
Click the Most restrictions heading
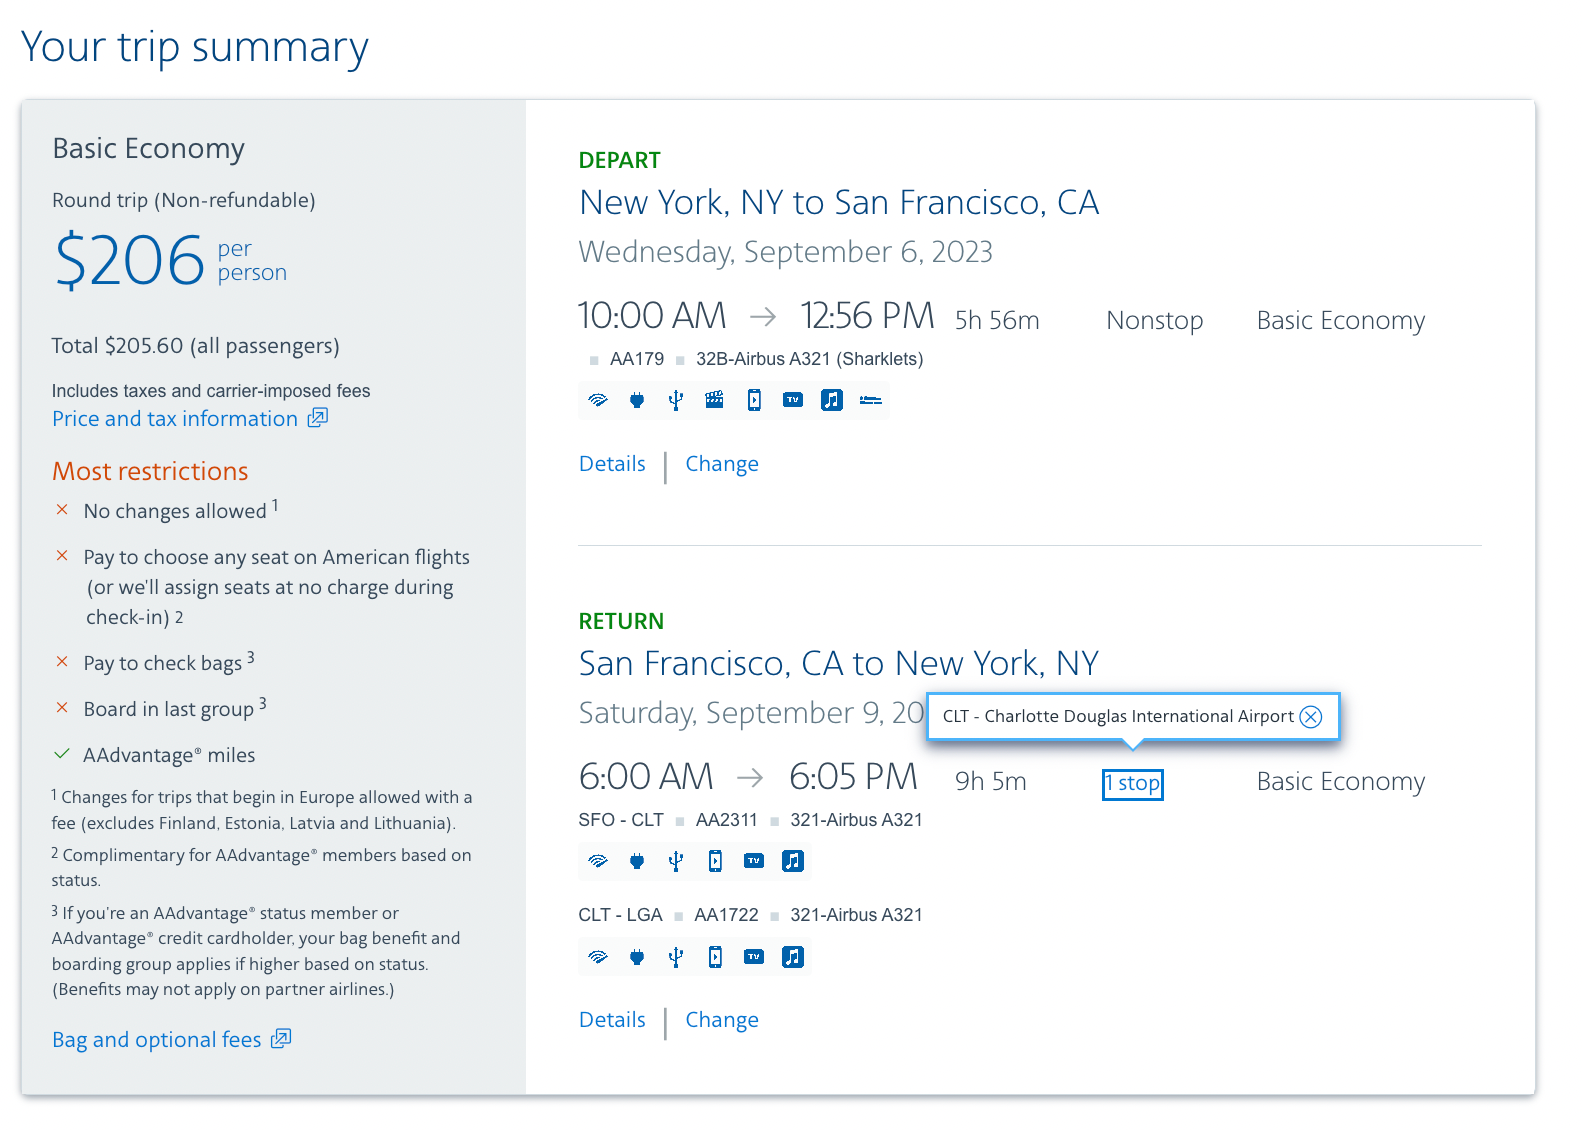click(150, 471)
